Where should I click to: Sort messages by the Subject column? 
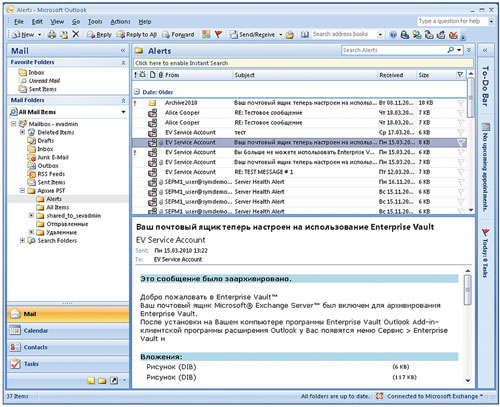coord(305,75)
